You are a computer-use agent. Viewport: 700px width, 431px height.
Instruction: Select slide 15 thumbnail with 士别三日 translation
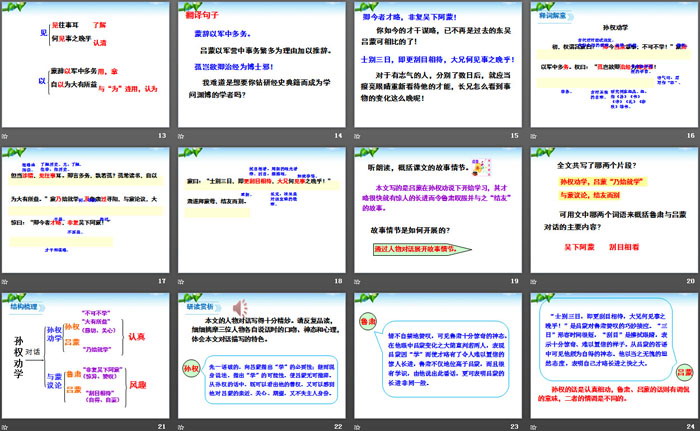tap(438, 64)
